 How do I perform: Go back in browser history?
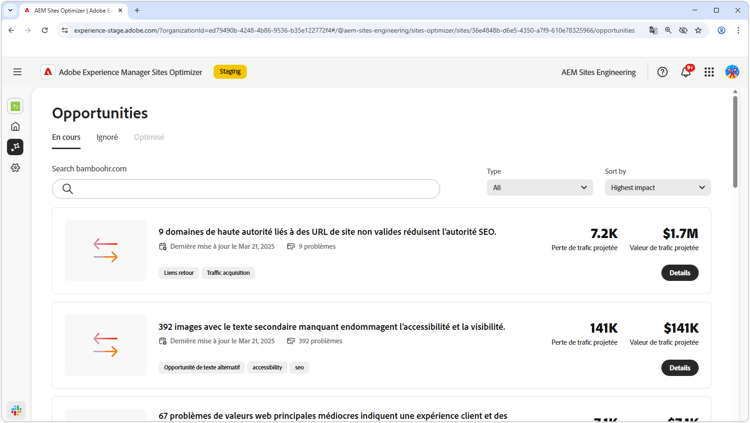coord(11,30)
